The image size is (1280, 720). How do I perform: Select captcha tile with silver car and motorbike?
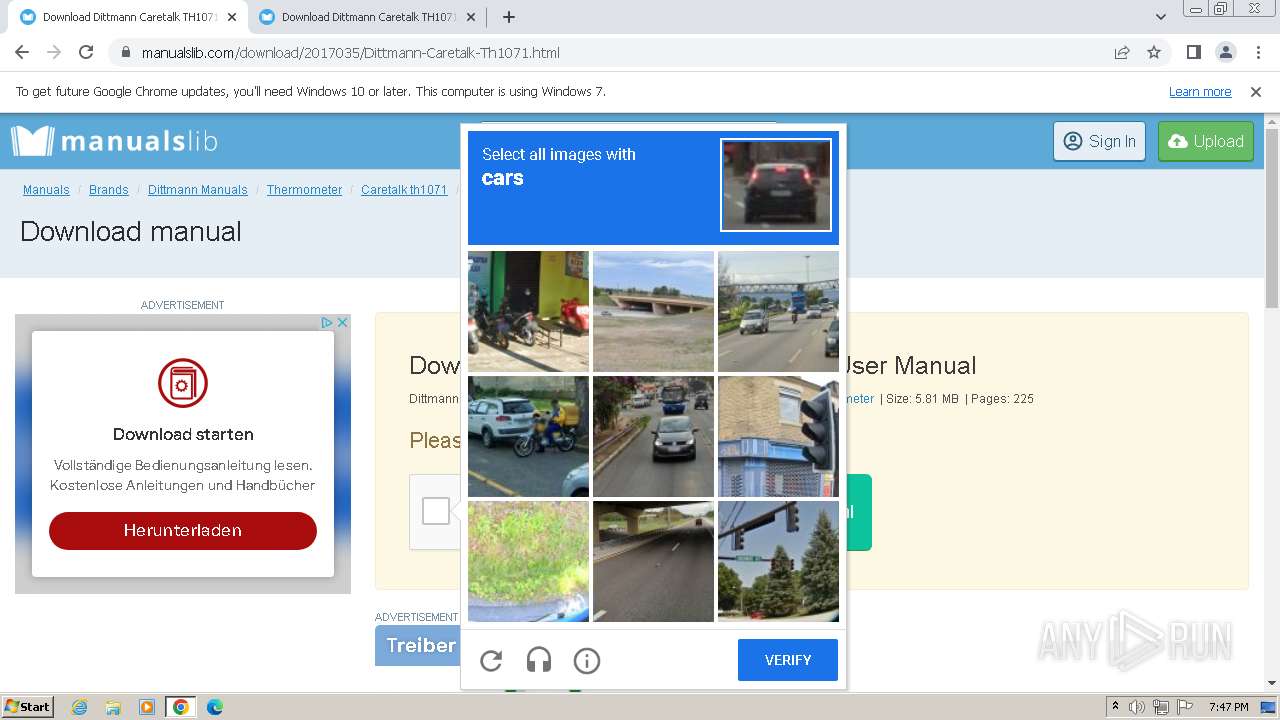tap(528, 436)
